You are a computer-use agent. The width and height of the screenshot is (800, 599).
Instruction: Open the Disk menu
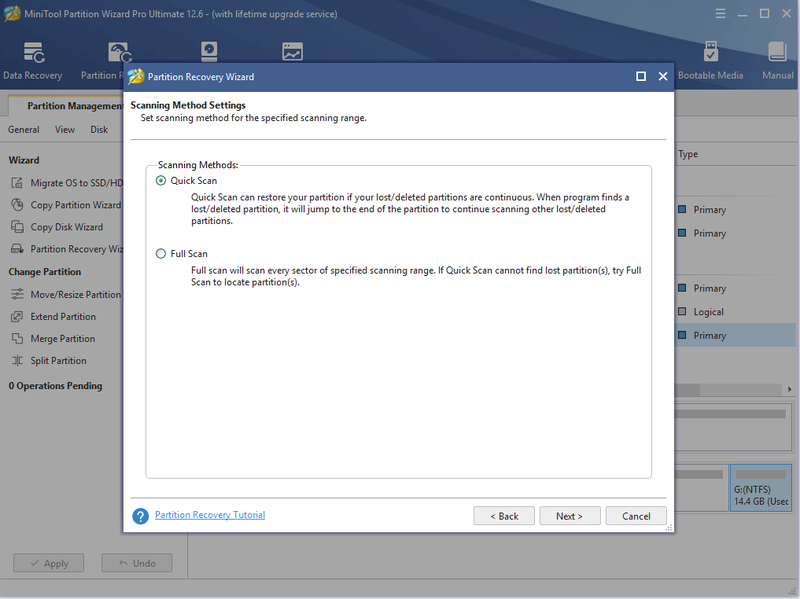[99, 130]
